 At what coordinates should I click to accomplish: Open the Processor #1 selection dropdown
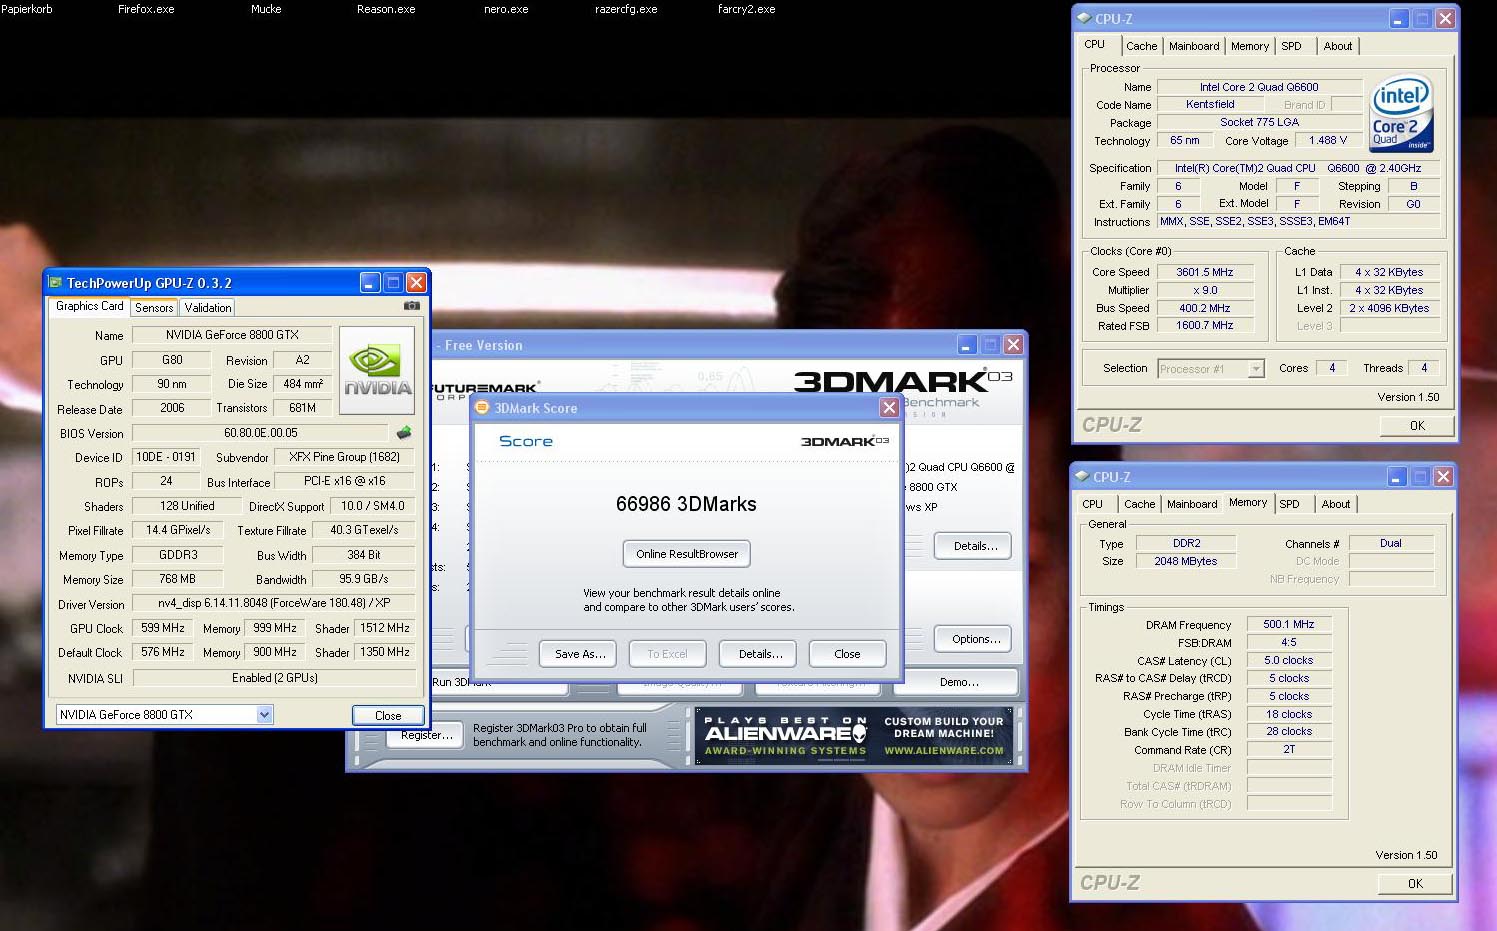(x=1256, y=369)
